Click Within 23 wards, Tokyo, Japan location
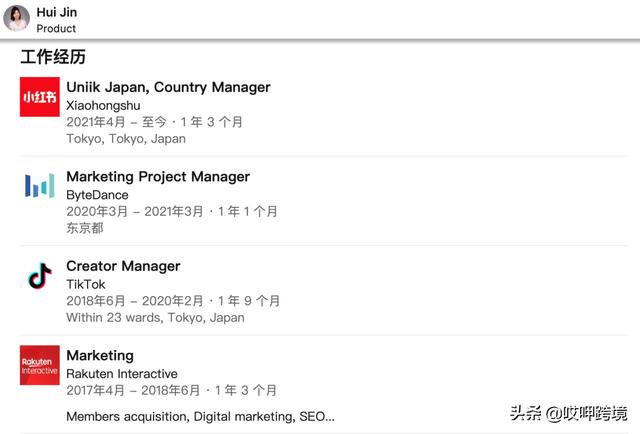Viewport: 640px width, 434px height. click(156, 318)
